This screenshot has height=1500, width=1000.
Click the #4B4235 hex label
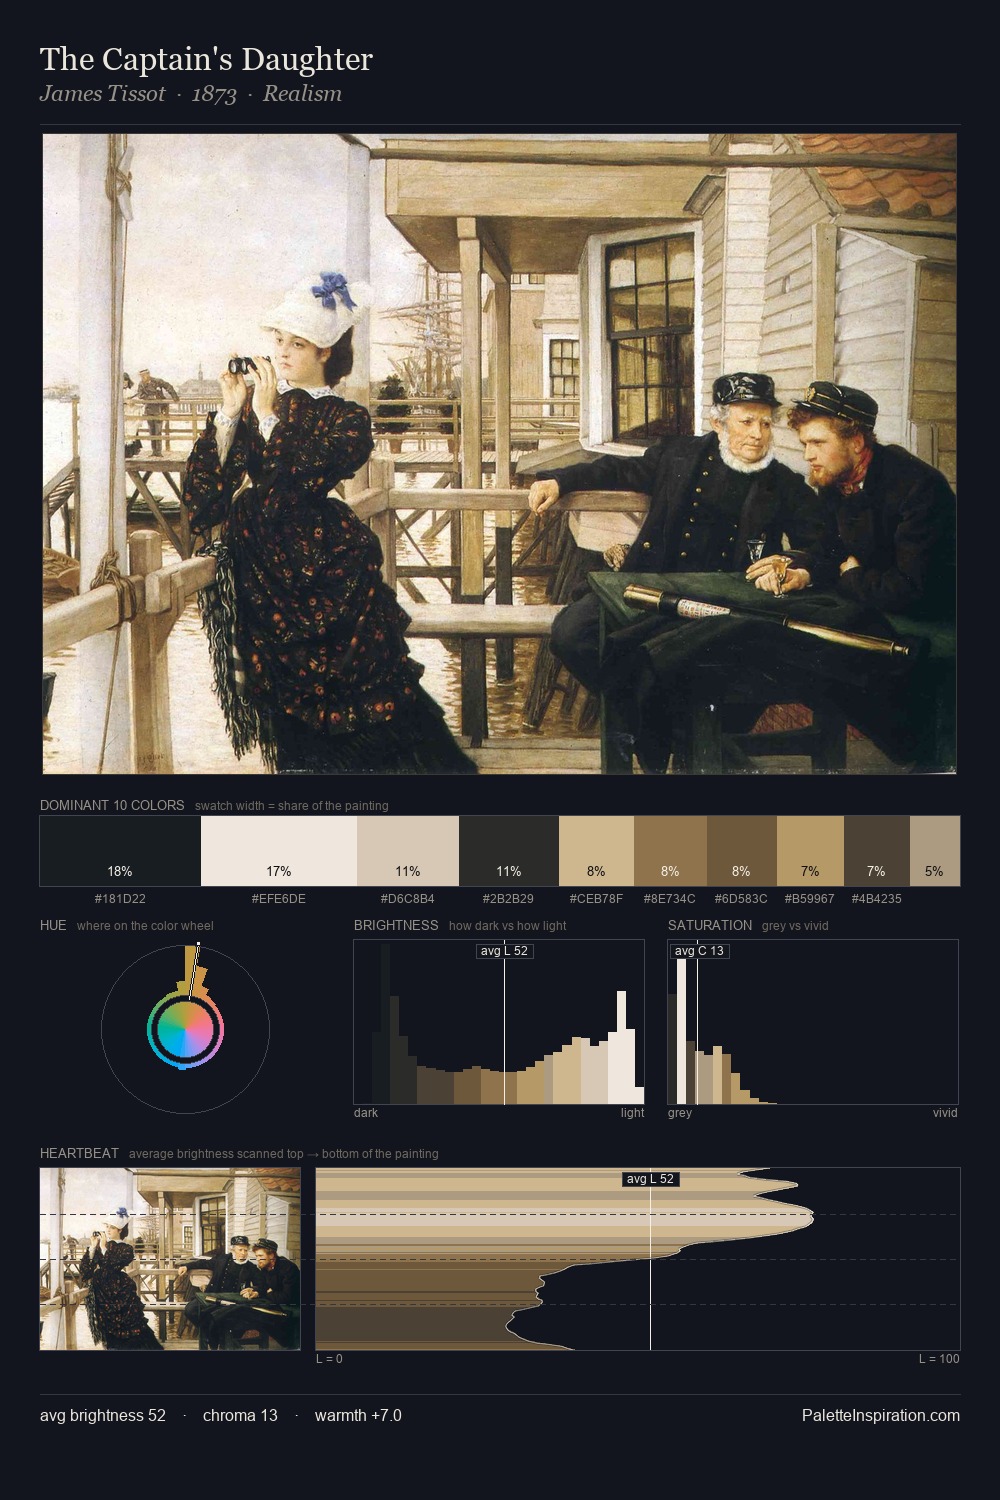click(877, 899)
